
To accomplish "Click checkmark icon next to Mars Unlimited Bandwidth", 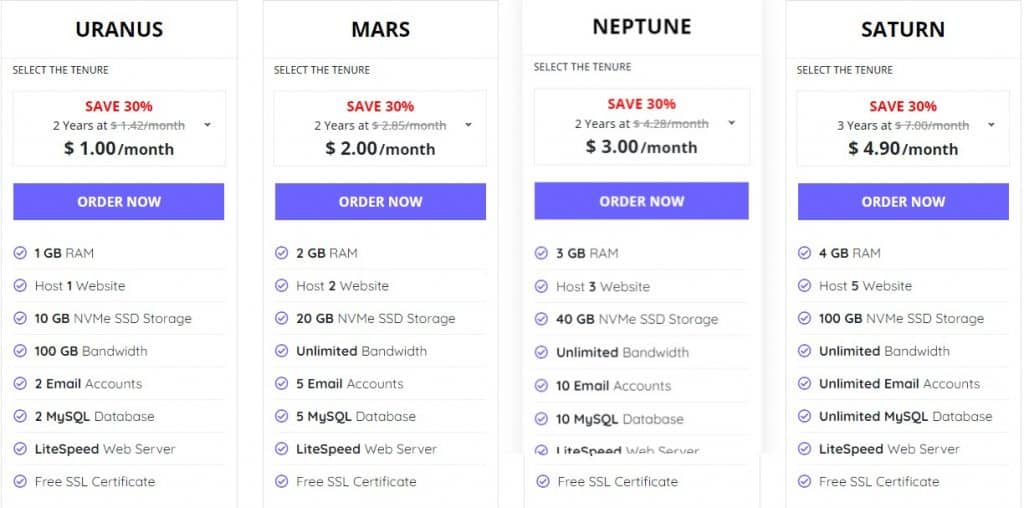I will point(282,351).
